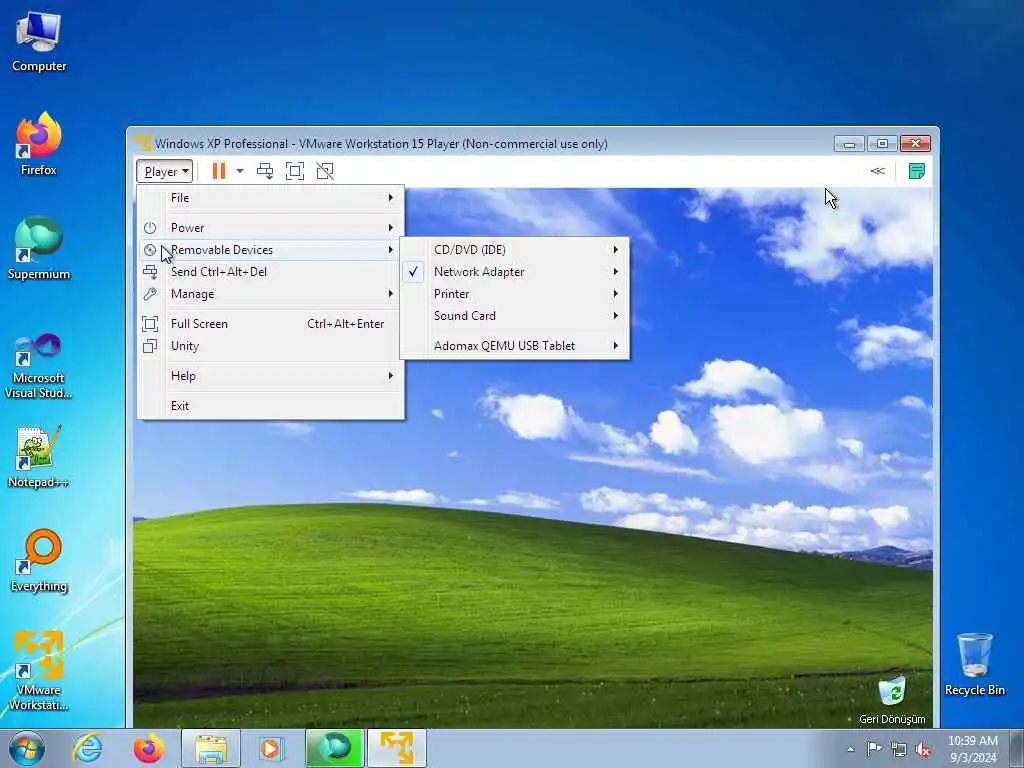Expand CD/DVD (IDE) device submenu
The height and width of the screenshot is (768, 1024).
(515, 250)
